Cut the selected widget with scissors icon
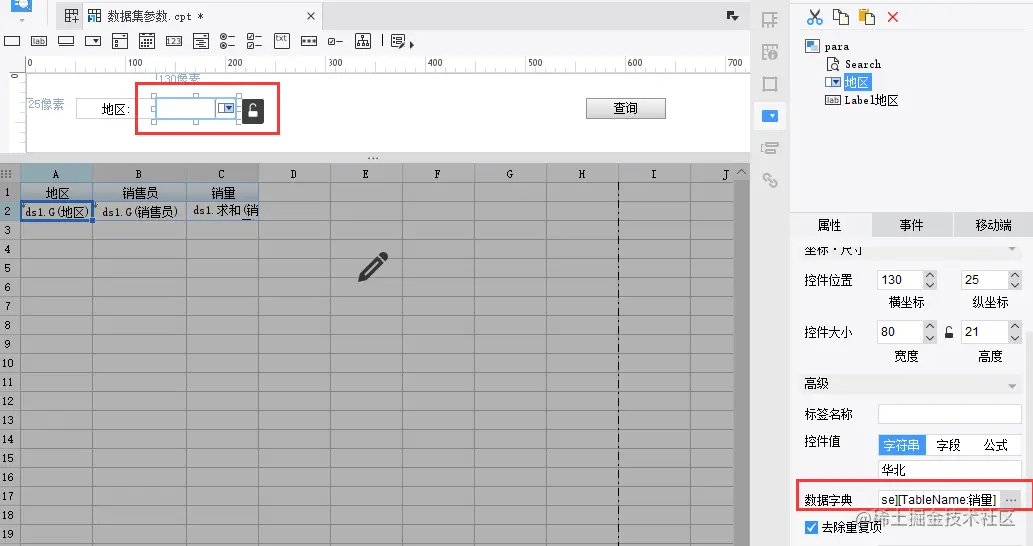The height and width of the screenshot is (546, 1033). point(815,17)
